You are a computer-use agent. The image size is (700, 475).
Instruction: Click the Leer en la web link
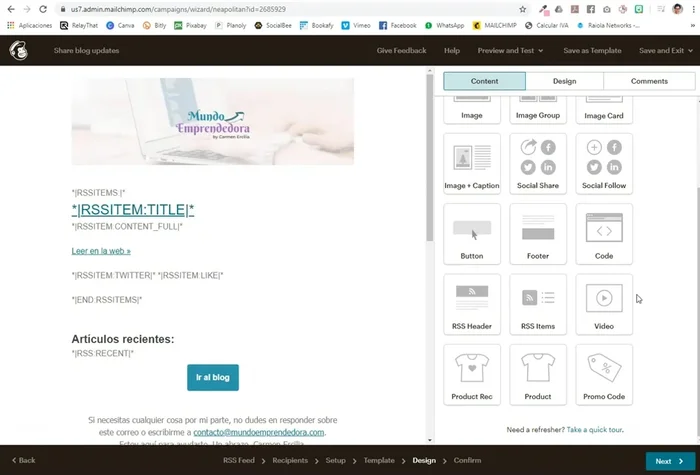coord(101,251)
